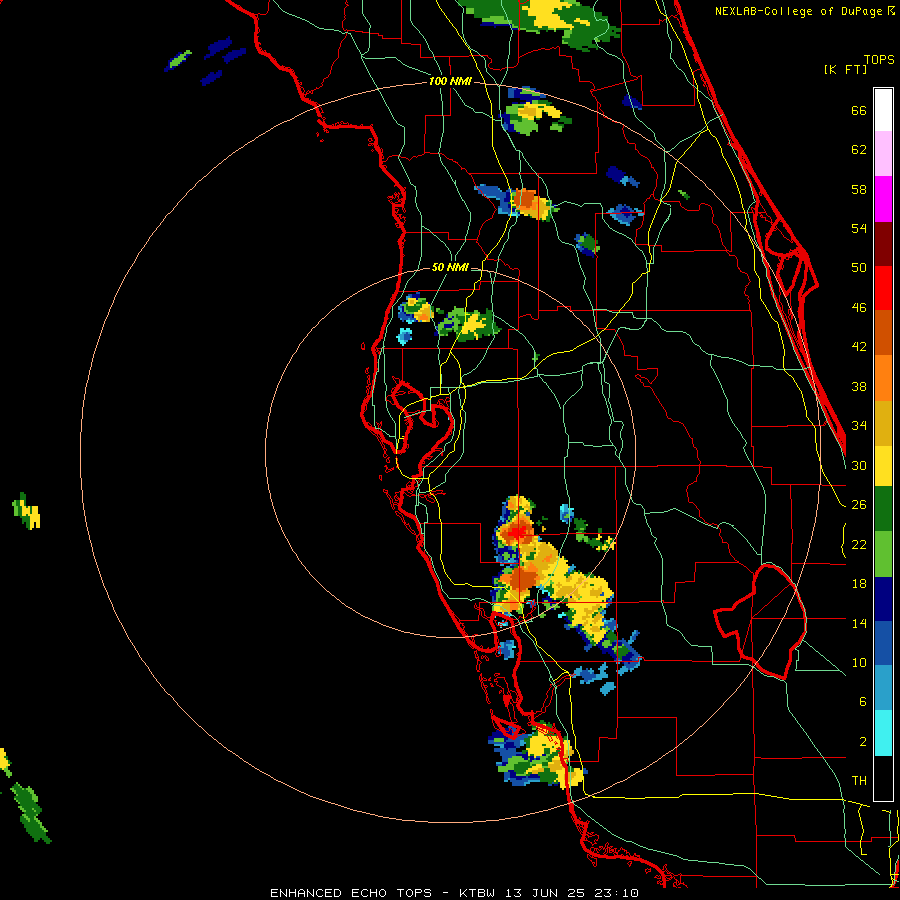Click the legend value 26
900x900 pixels.
pyautogui.click(x=859, y=505)
